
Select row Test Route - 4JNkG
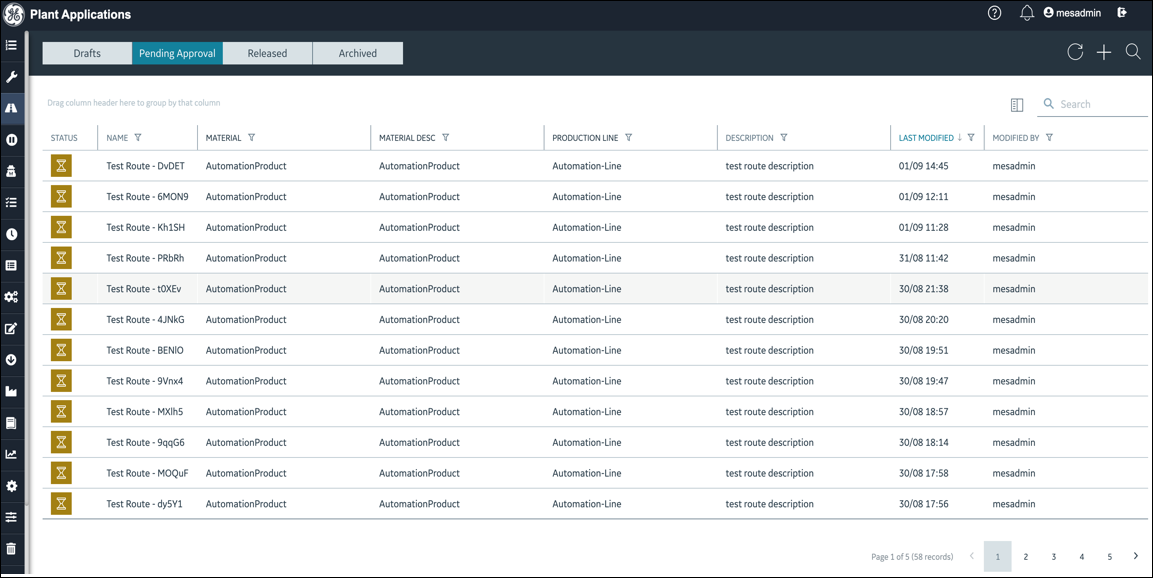[595, 320]
